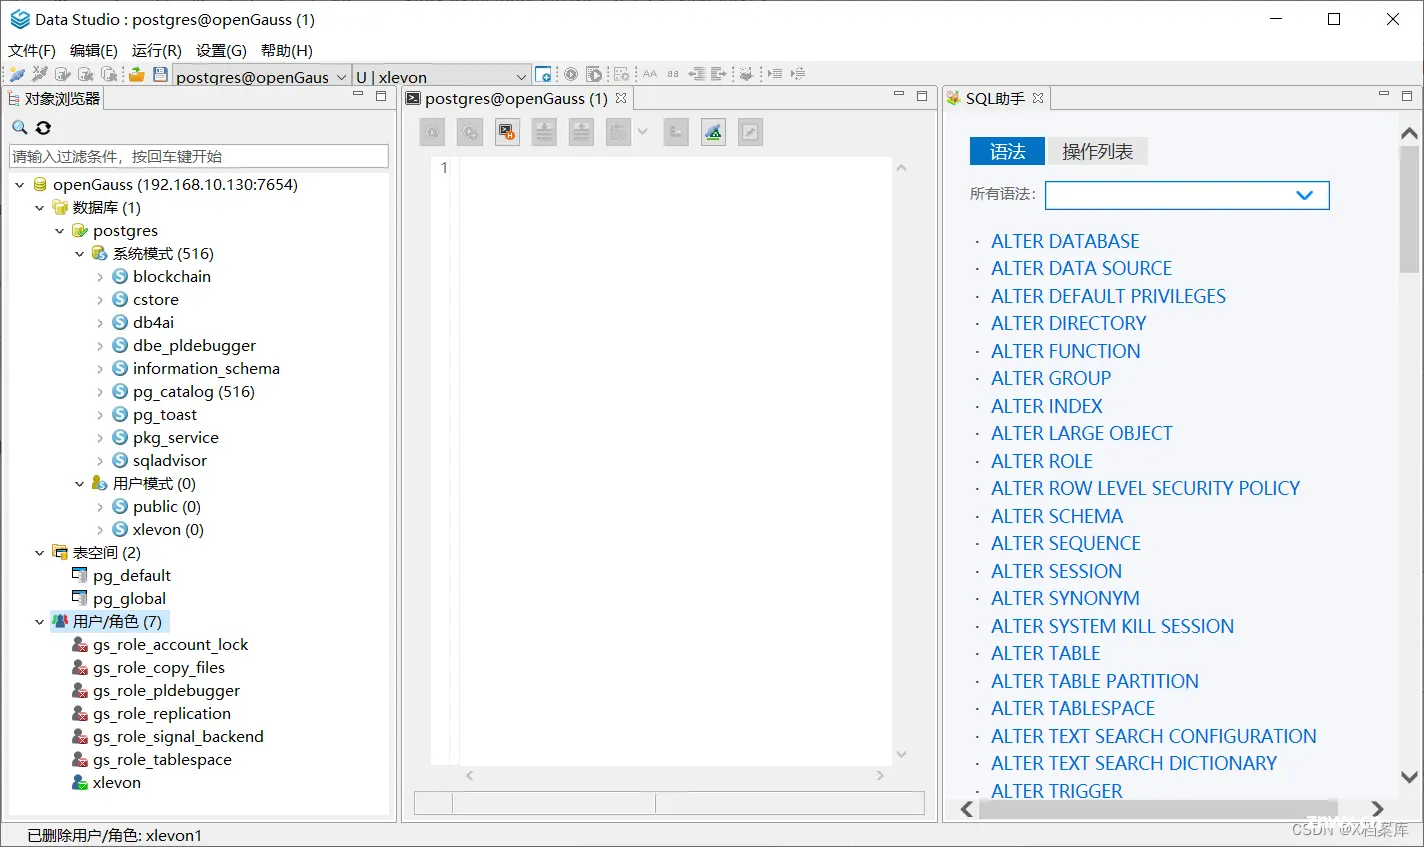Open a new SQL terminal via toolbar icon
1424x847 pixels.
pyautogui.click(x=543, y=75)
